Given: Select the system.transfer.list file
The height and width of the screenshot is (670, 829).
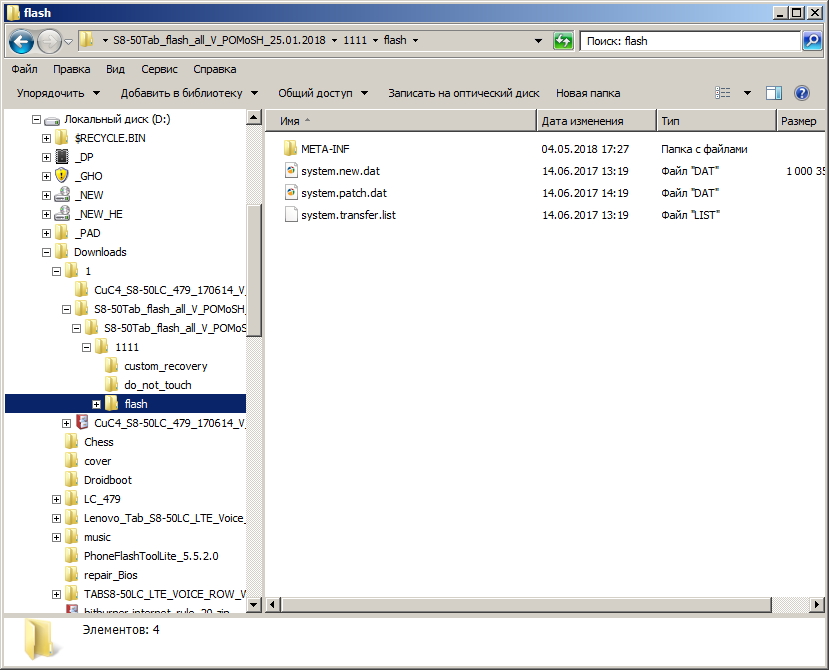Looking at the screenshot, I should click(348, 215).
